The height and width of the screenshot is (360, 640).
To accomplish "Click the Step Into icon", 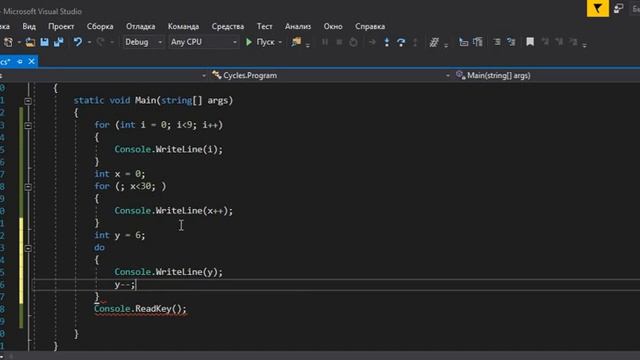I will point(387,42).
